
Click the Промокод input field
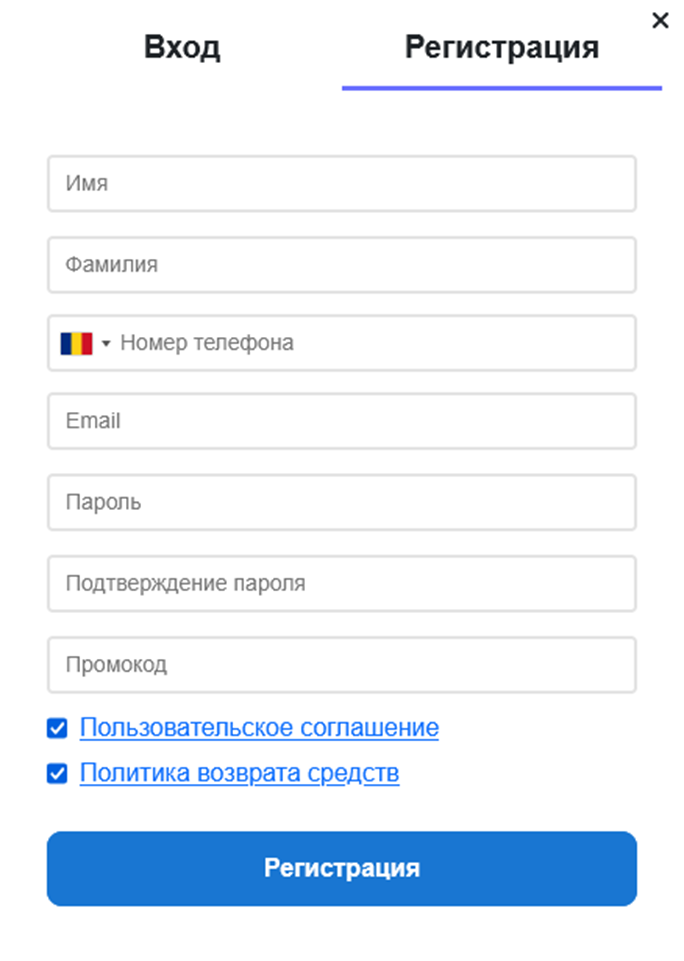(342, 664)
